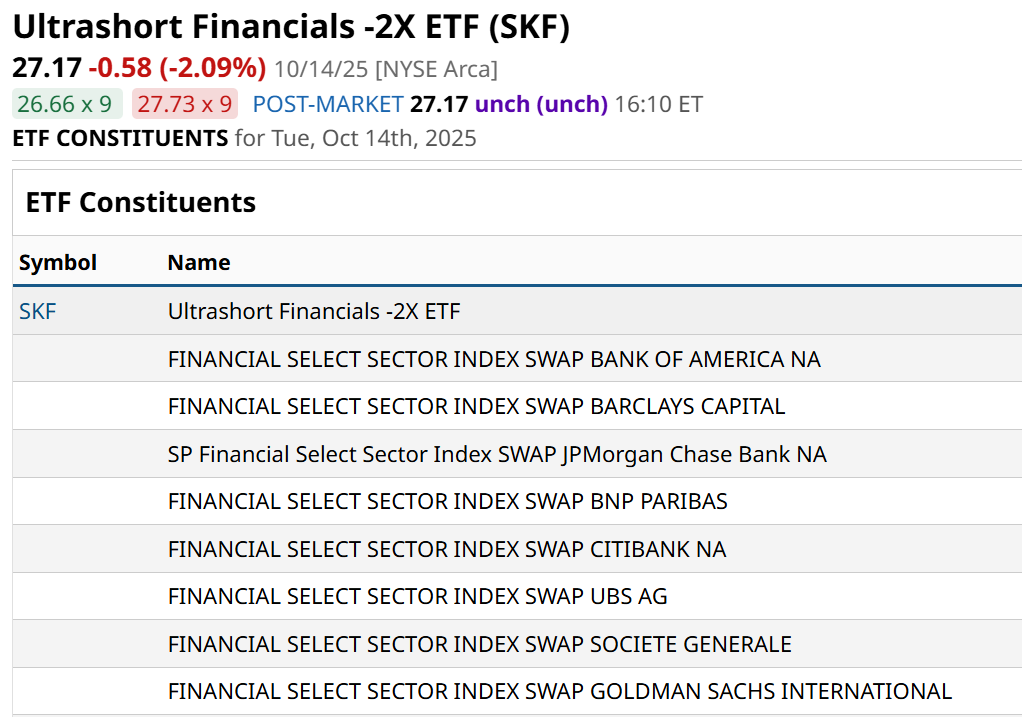This screenshot has height=717, width=1022.
Task: Select the JPMorgan Chase Bank NA swap row
Action: 497,454
